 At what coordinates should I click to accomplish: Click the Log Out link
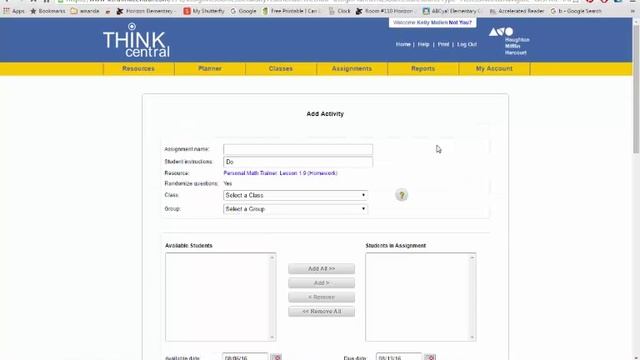point(467,44)
